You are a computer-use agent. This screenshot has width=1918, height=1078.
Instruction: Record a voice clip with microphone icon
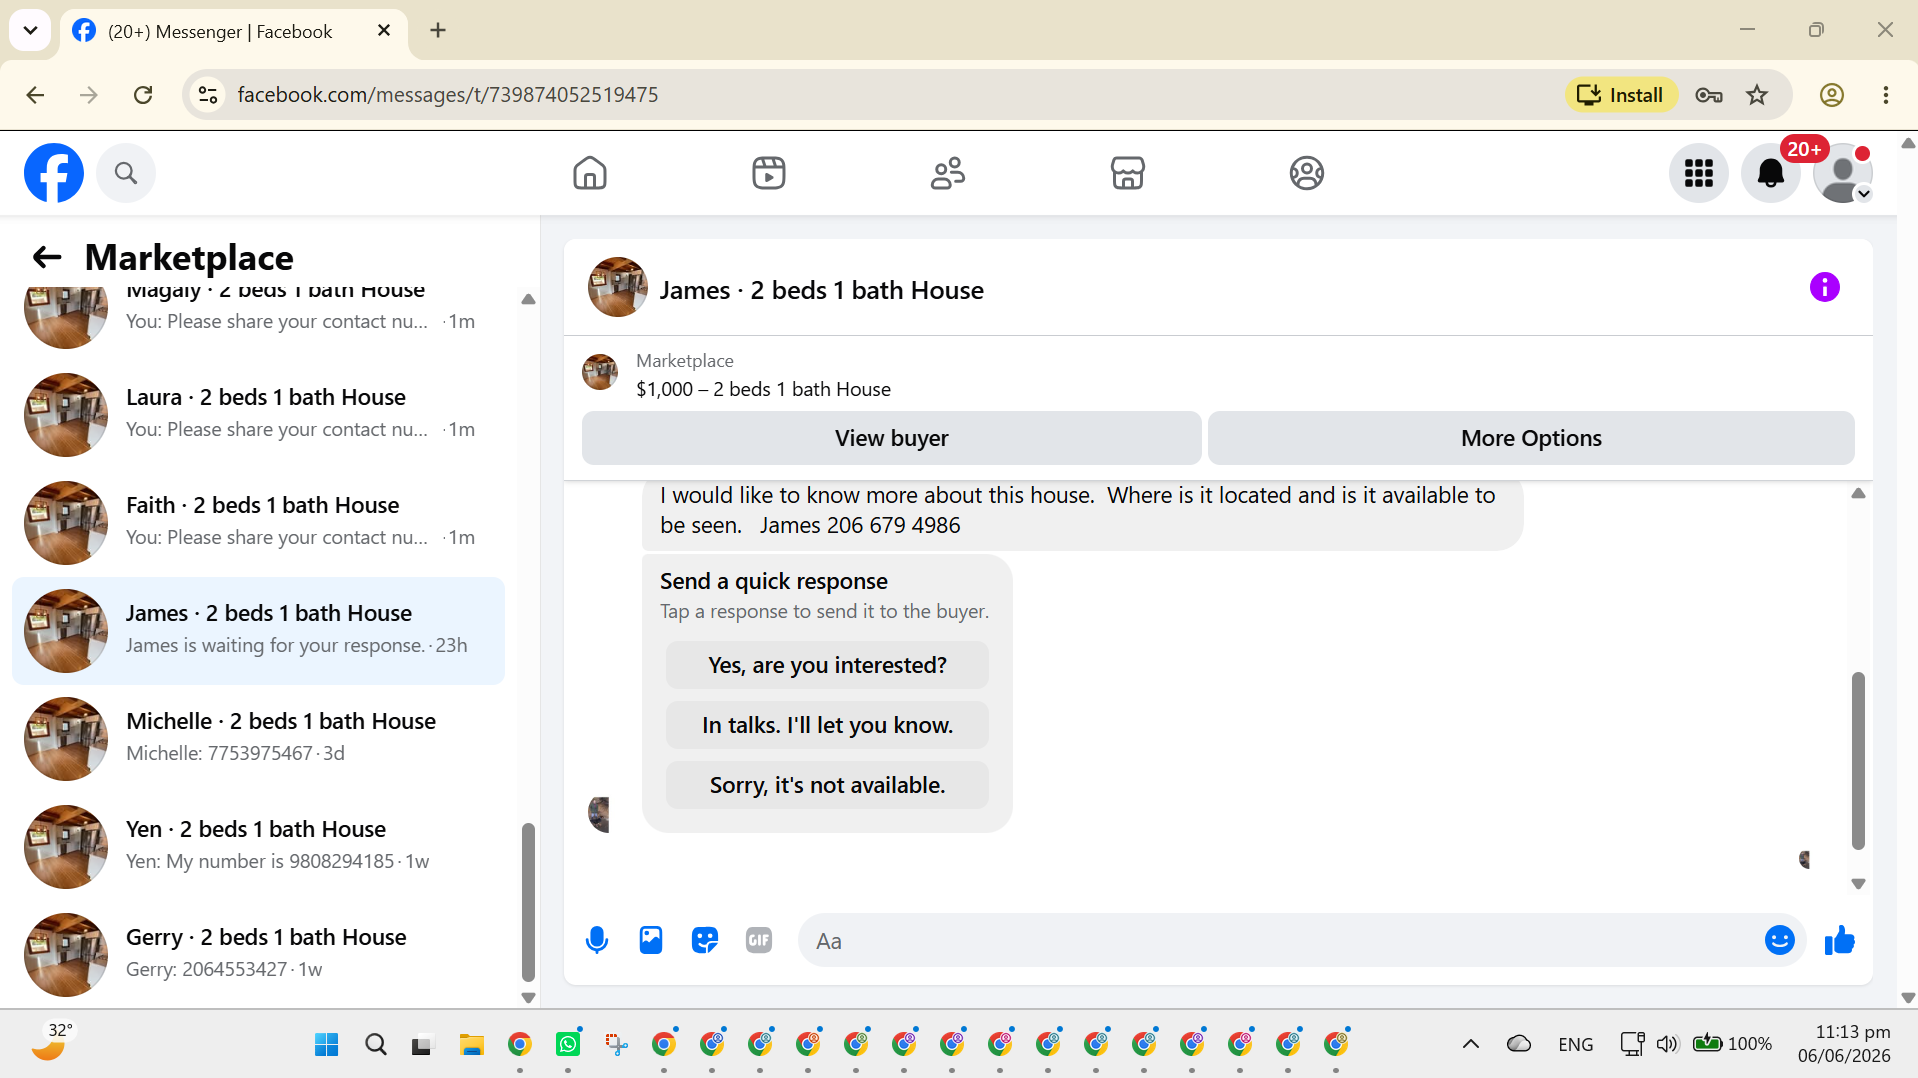[x=597, y=940]
